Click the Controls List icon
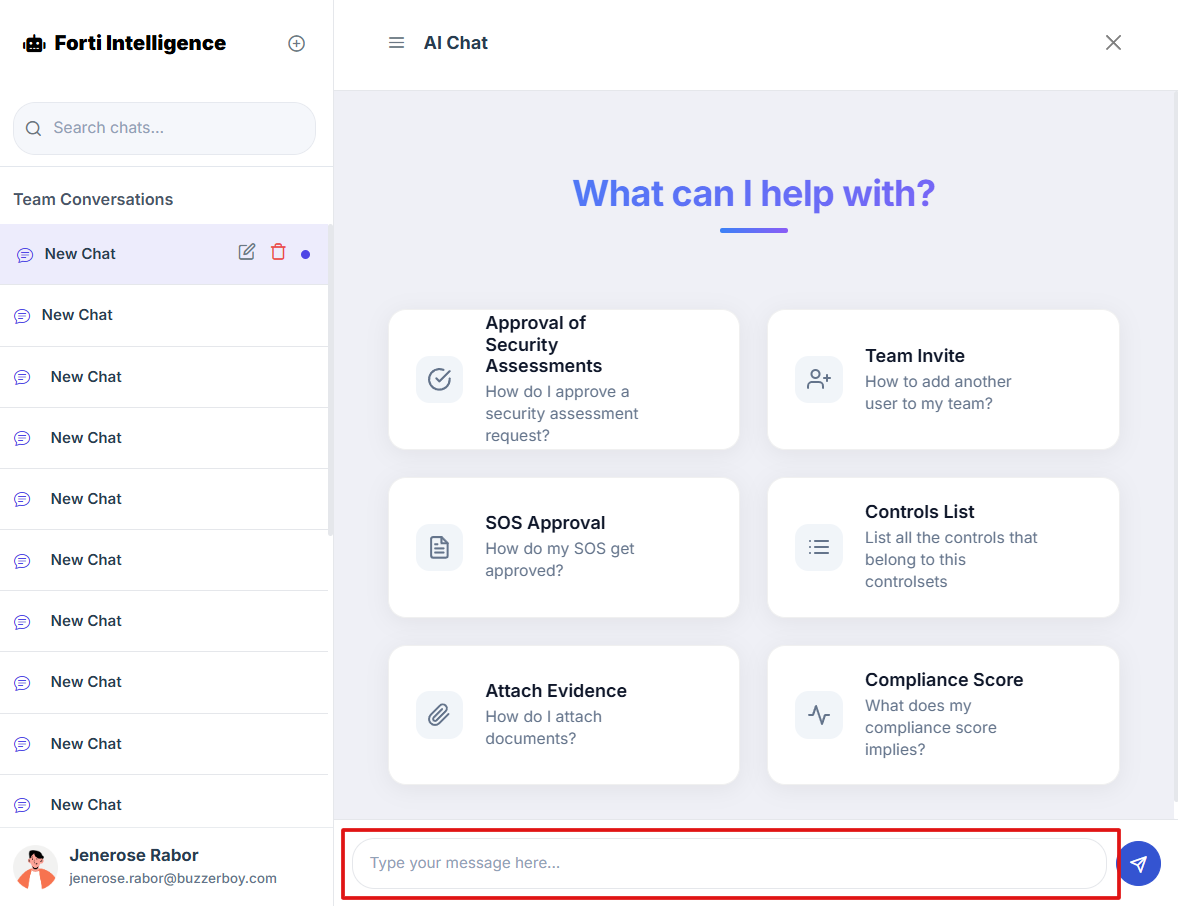The width and height of the screenshot is (1178, 906). [819, 547]
